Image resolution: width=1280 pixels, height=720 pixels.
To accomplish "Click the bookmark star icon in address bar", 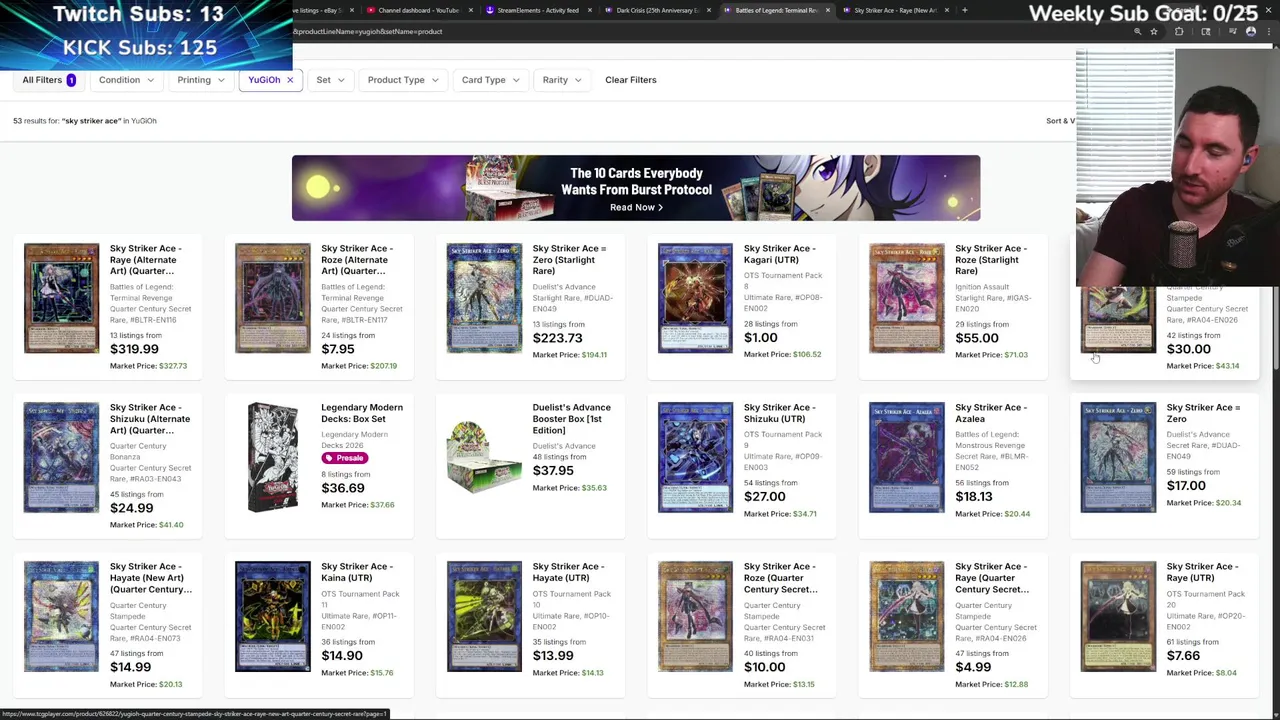I will [1153, 32].
